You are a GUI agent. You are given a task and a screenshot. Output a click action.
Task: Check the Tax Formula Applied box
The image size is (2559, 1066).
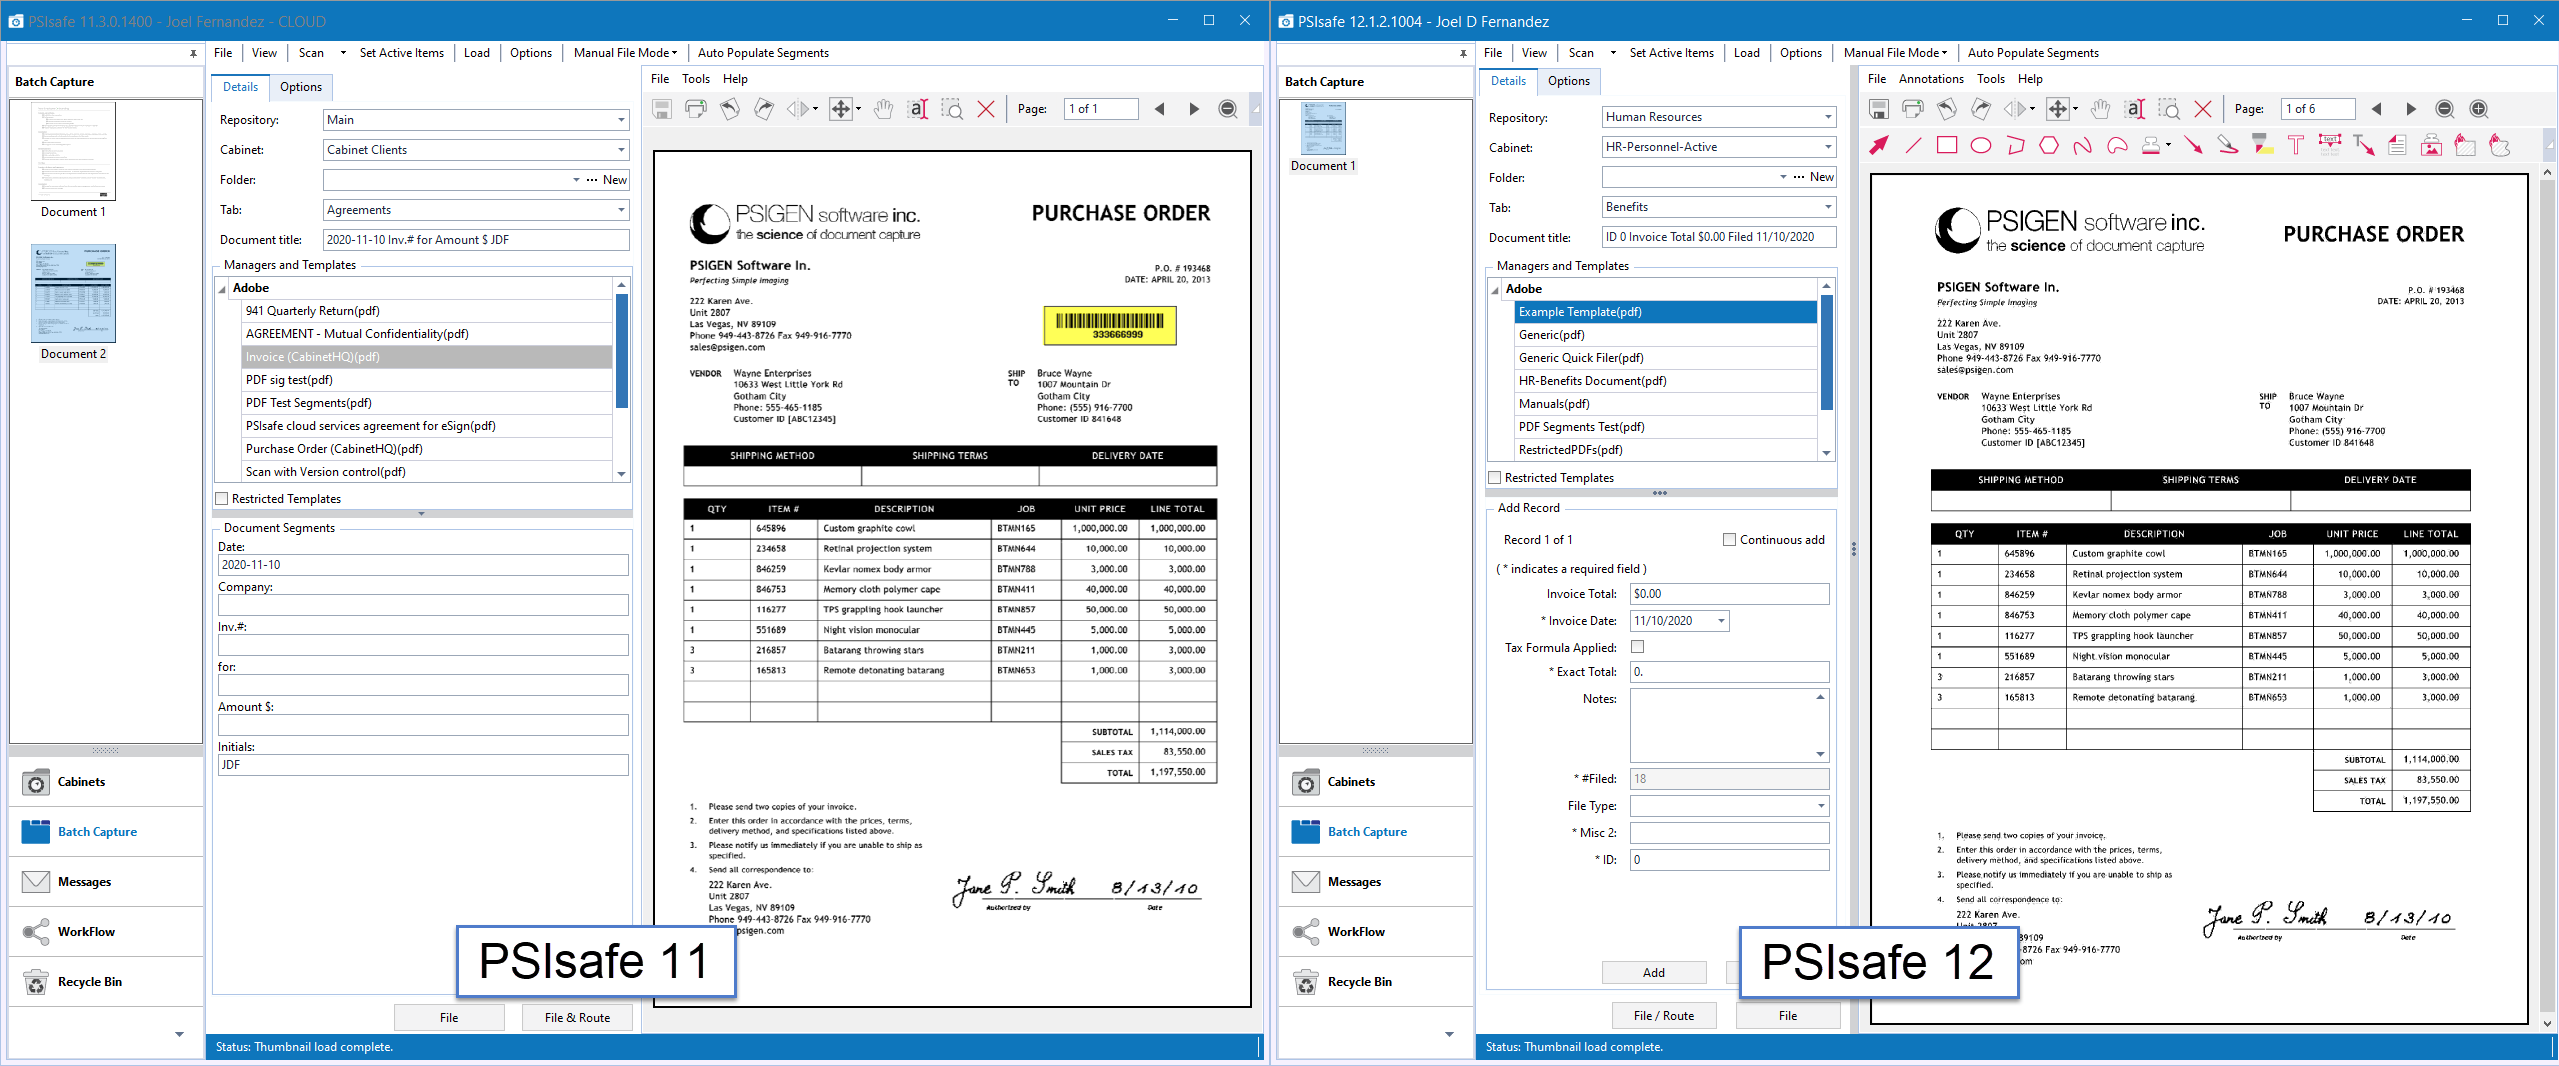click(x=1637, y=647)
